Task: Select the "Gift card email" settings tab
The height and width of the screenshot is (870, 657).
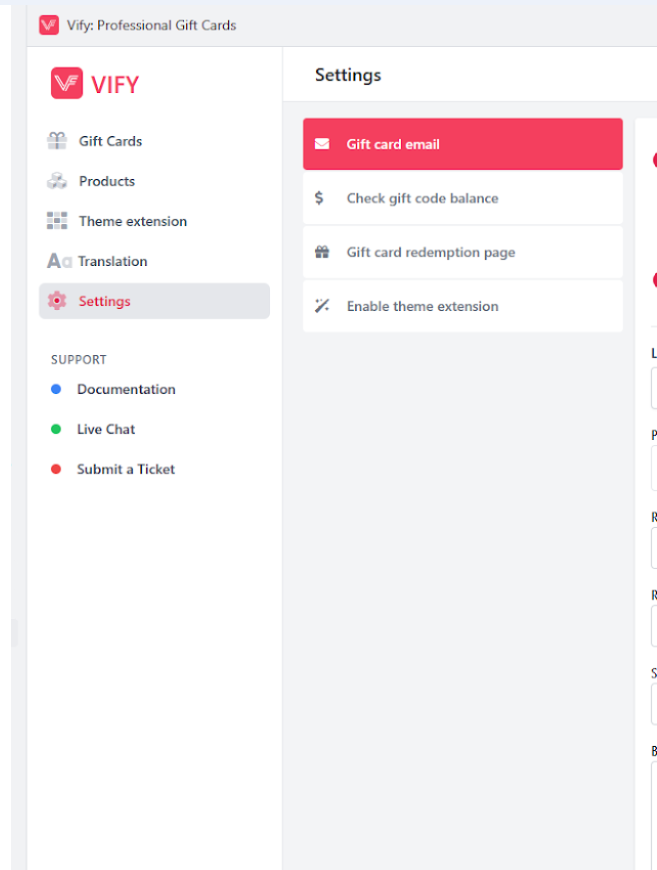Action: 393,144
